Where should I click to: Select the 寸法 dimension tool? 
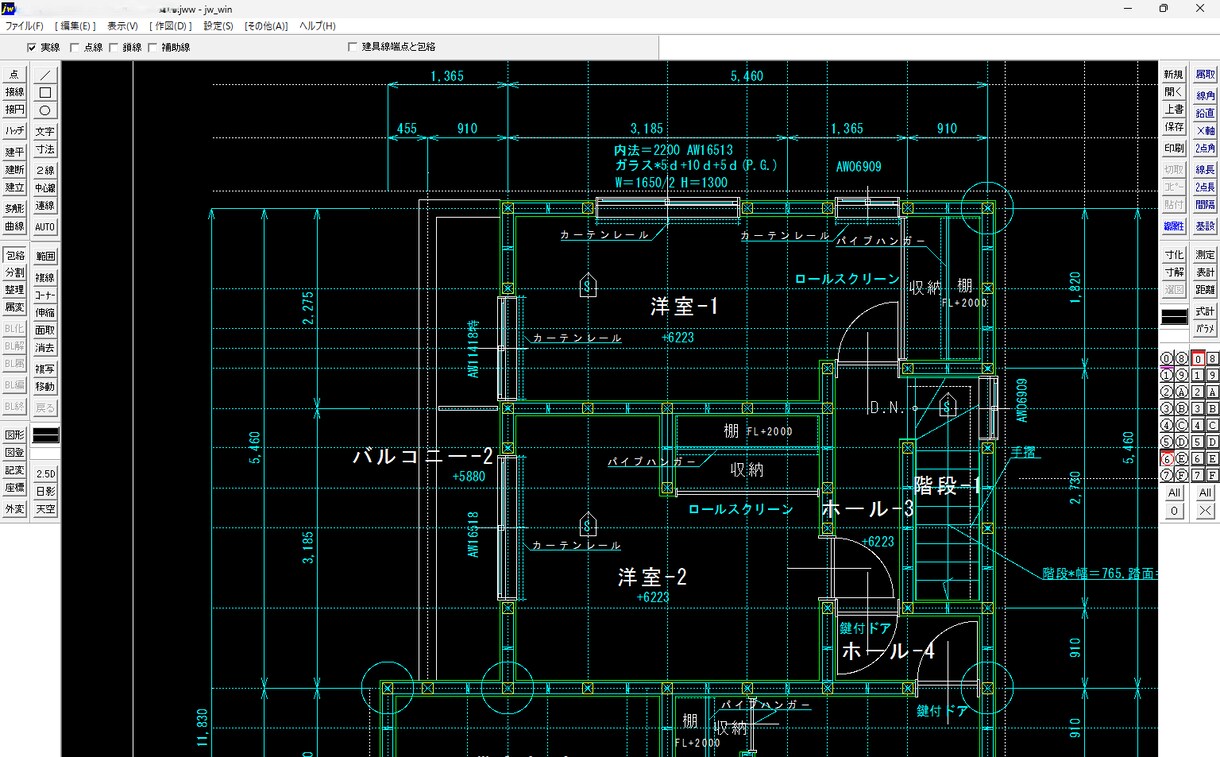tap(45, 149)
